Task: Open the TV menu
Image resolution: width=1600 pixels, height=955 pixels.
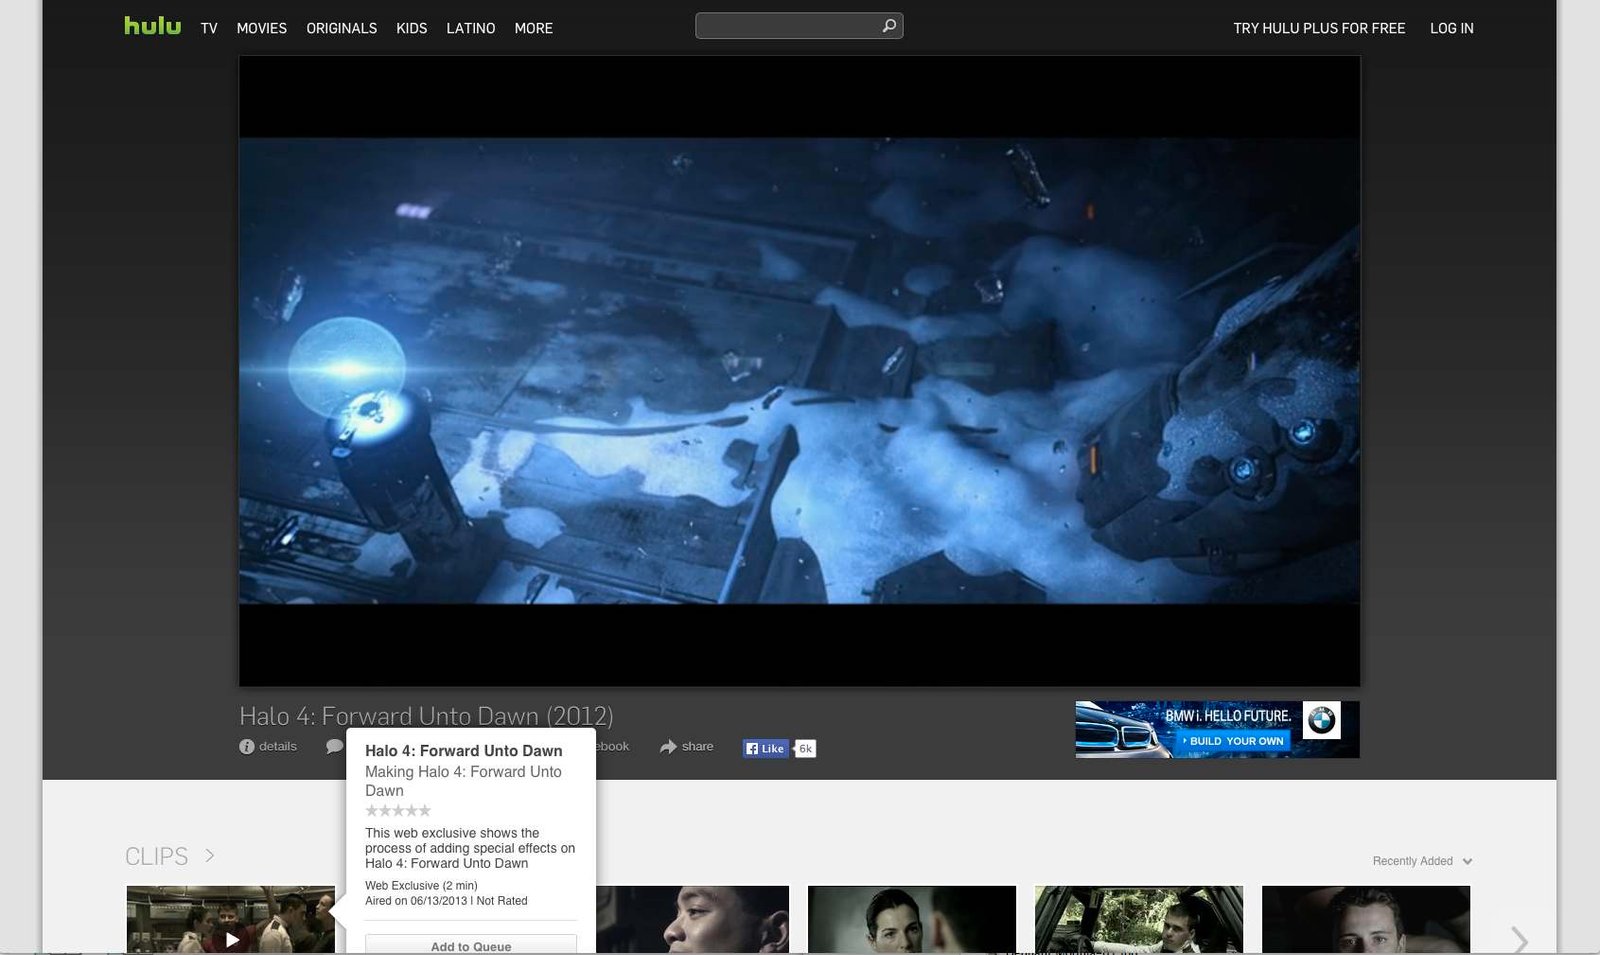Action: pyautogui.click(x=209, y=28)
